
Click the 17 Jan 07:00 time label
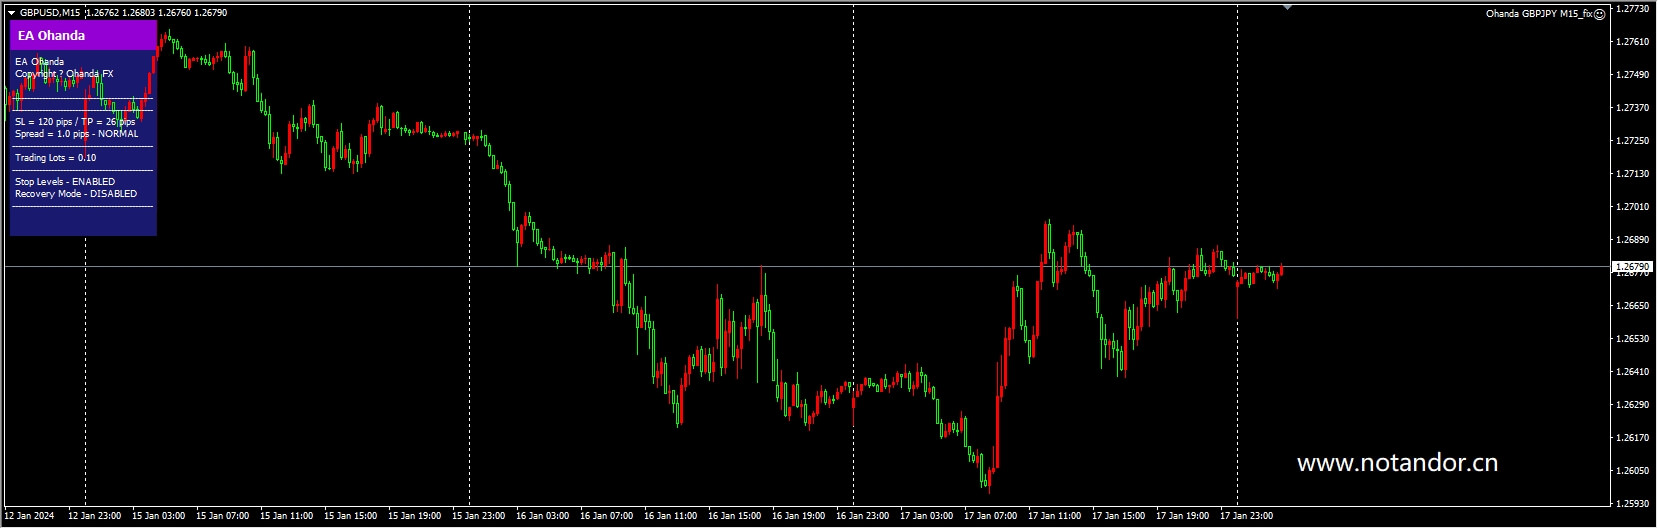pyautogui.click(x=991, y=516)
